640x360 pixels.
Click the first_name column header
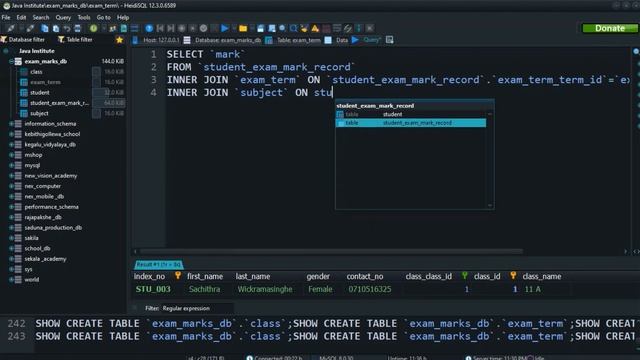point(205,276)
